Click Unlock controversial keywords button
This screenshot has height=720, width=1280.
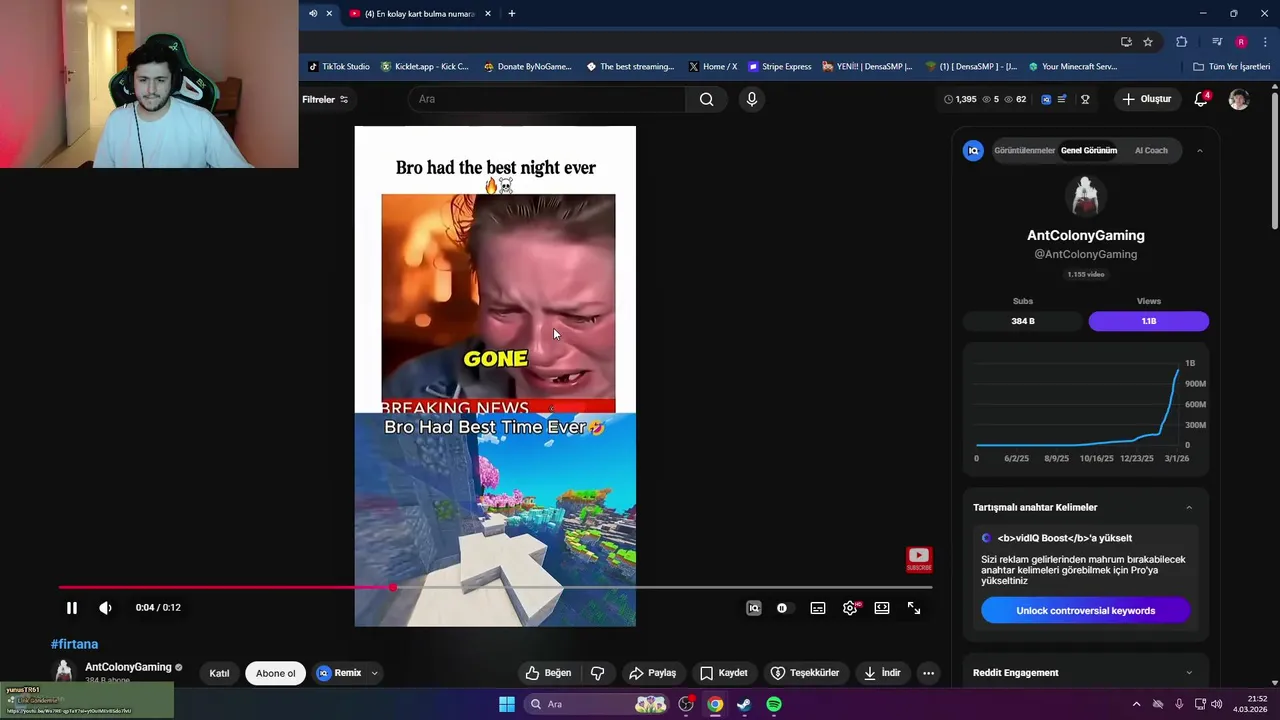(1086, 611)
